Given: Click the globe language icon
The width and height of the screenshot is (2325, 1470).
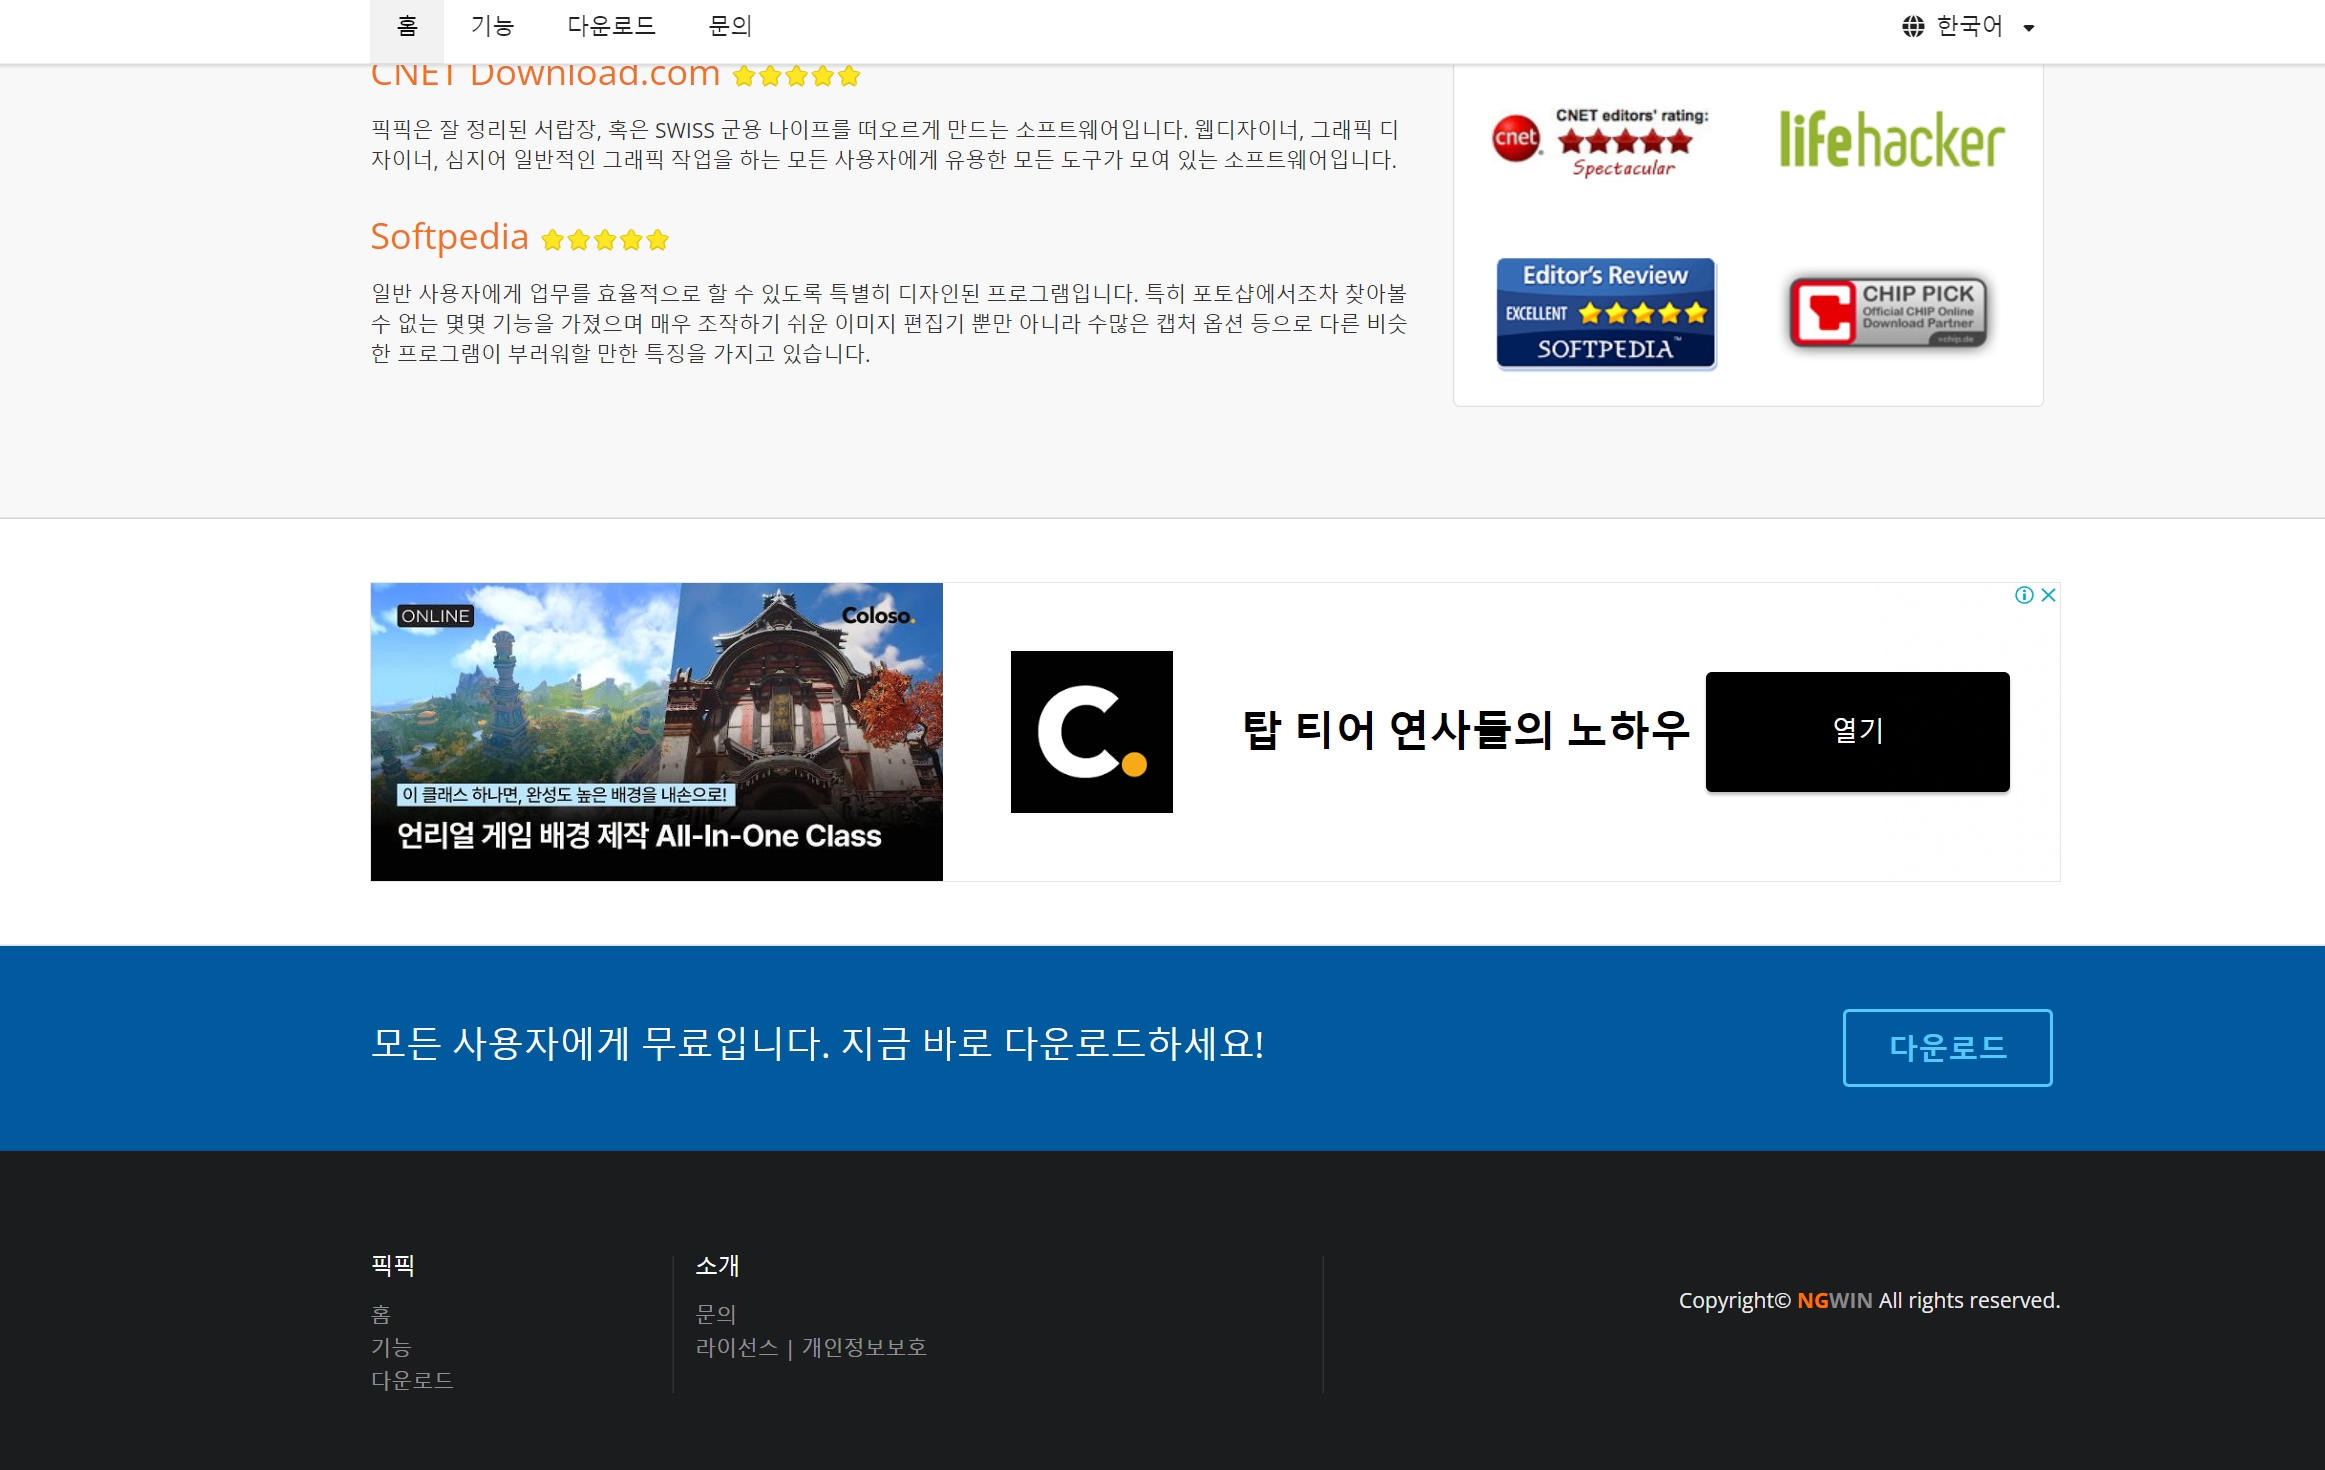Looking at the screenshot, I should (1912, 27).
